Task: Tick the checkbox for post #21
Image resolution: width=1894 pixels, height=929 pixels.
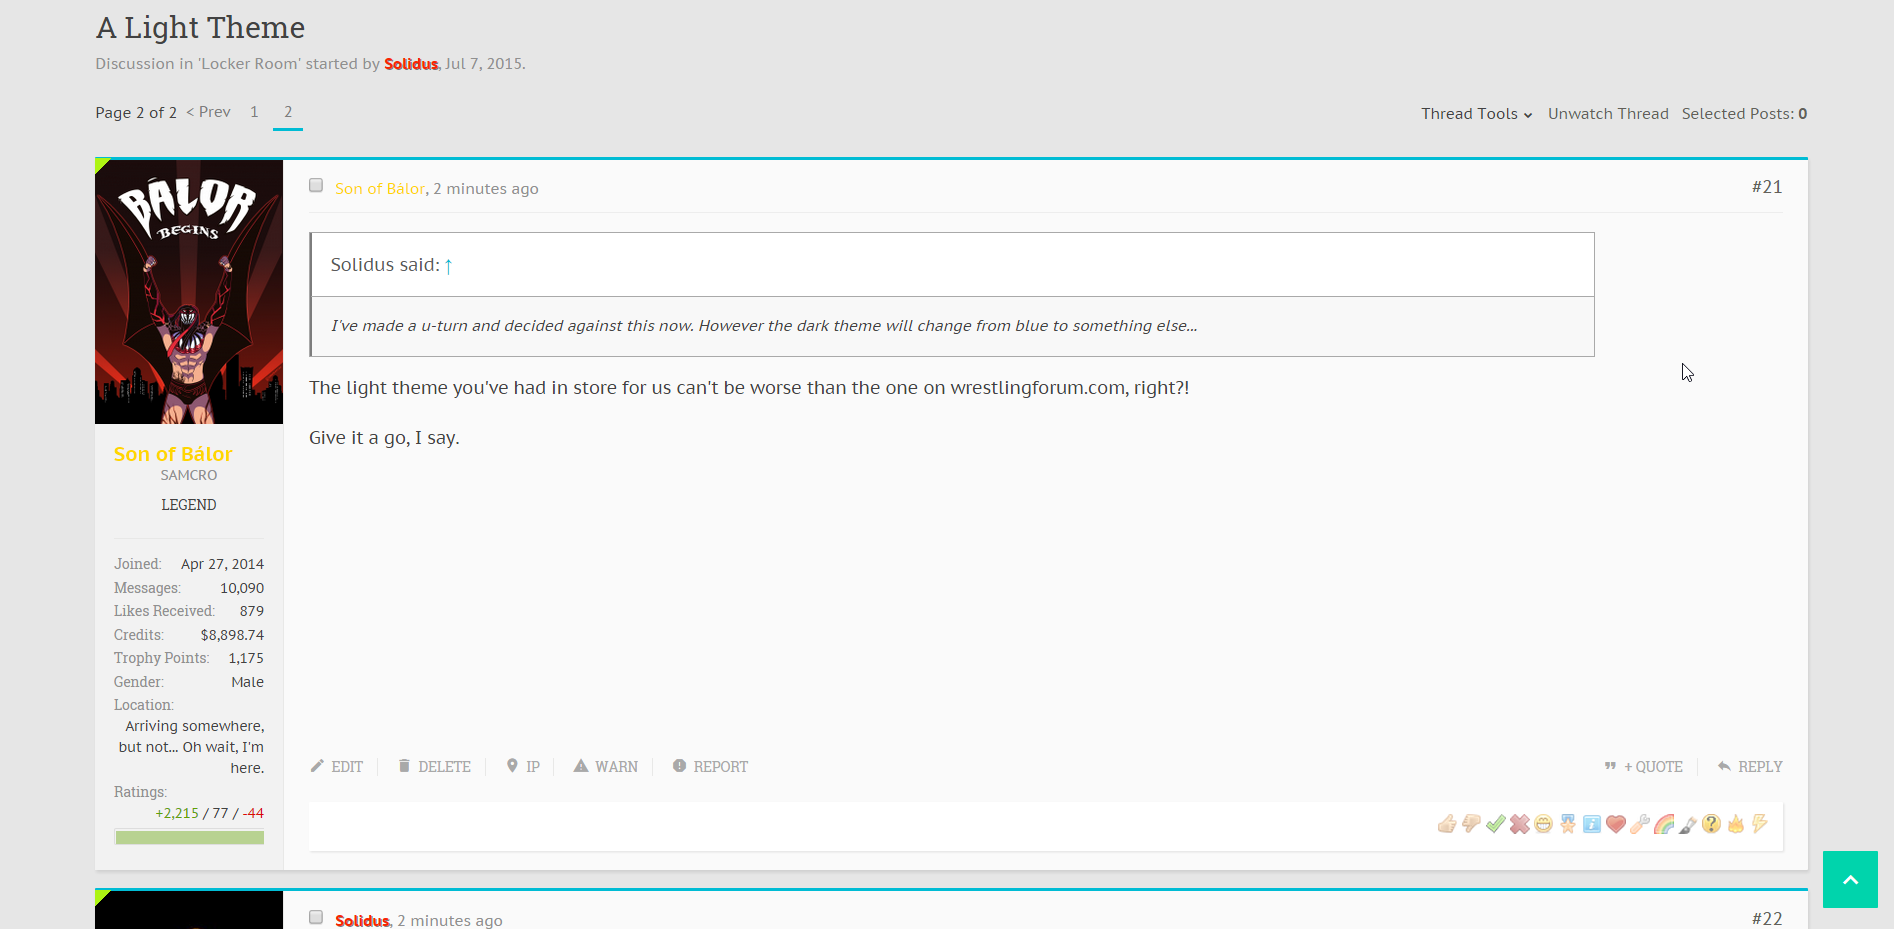Action: click(x=316, y=186)
